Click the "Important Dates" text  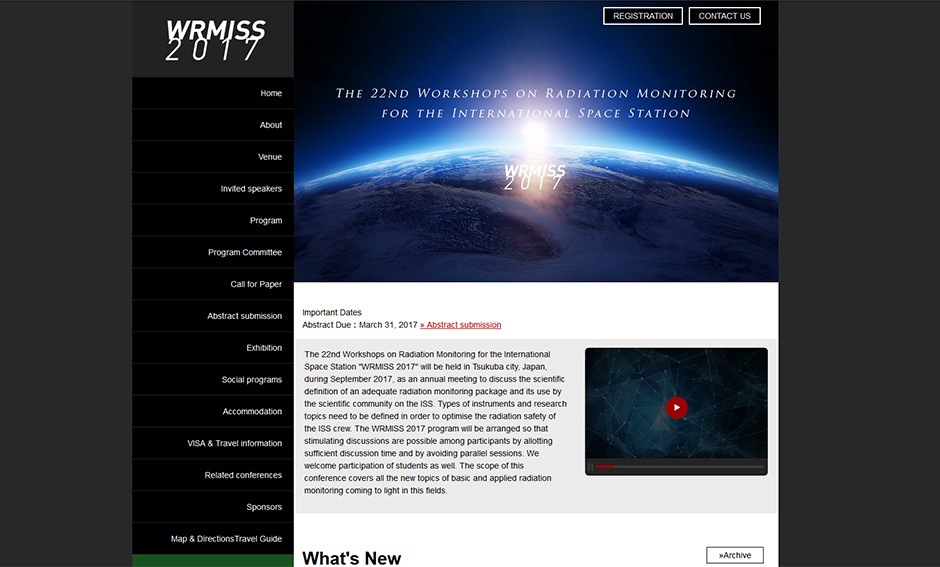[x=332, y=312]
